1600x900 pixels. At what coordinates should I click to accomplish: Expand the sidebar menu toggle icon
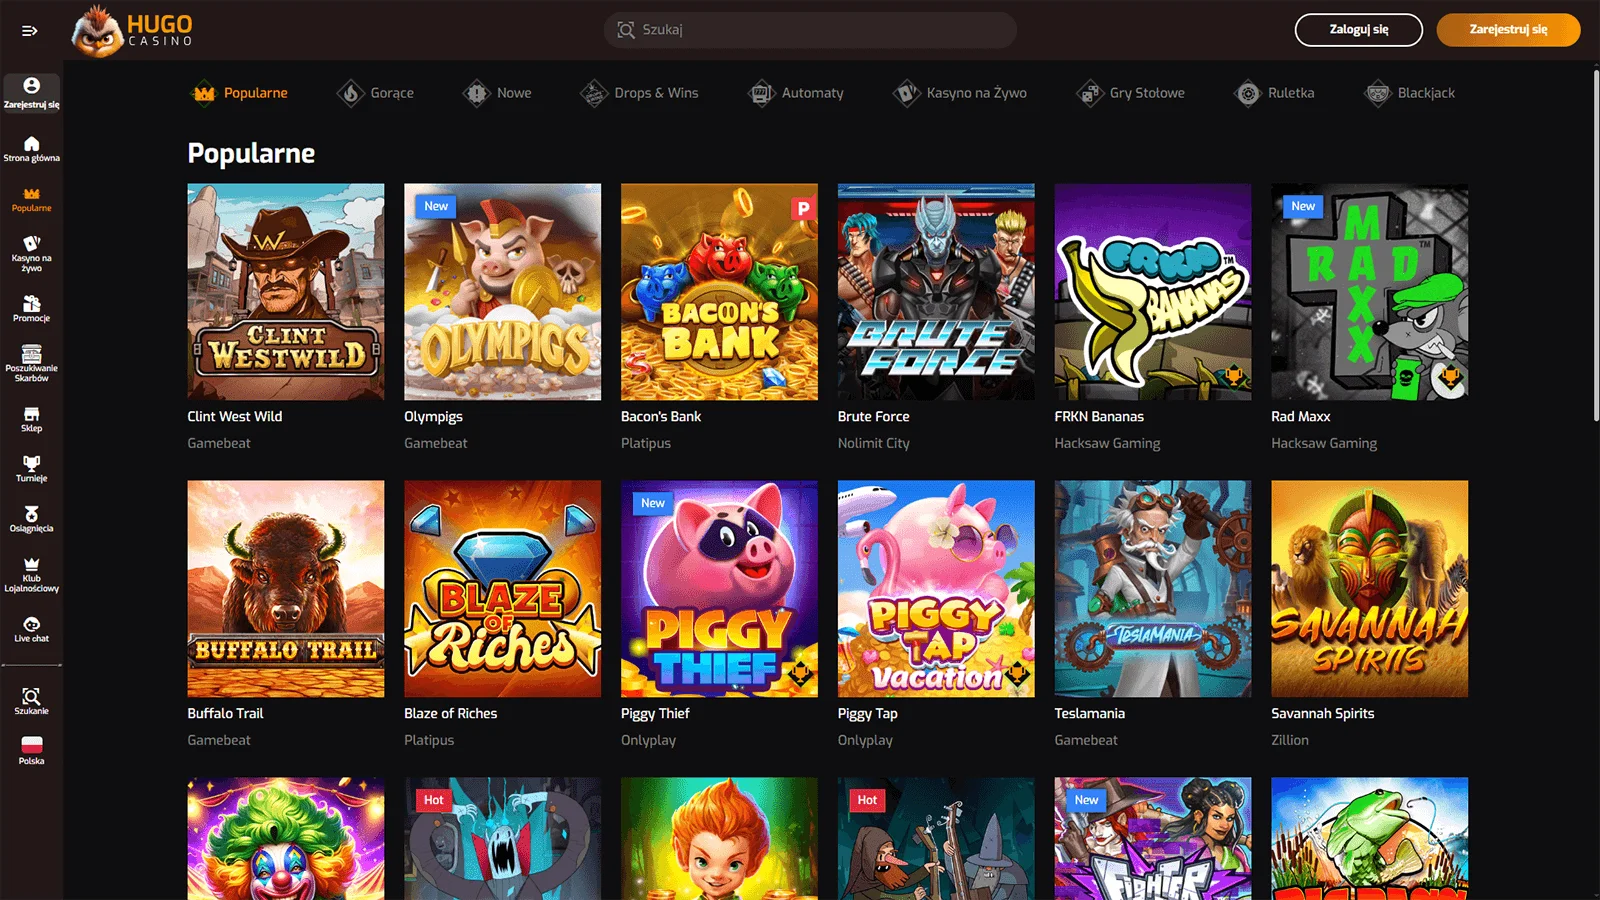30,31
